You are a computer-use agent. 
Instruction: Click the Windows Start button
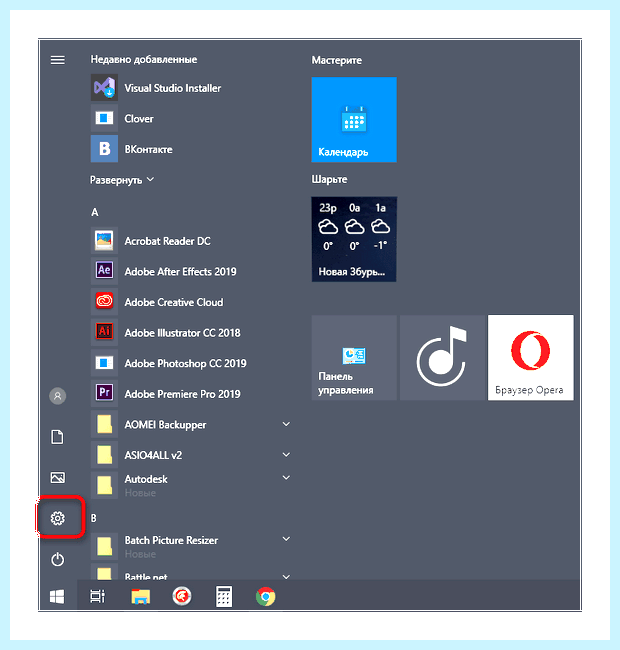(57, 597)
